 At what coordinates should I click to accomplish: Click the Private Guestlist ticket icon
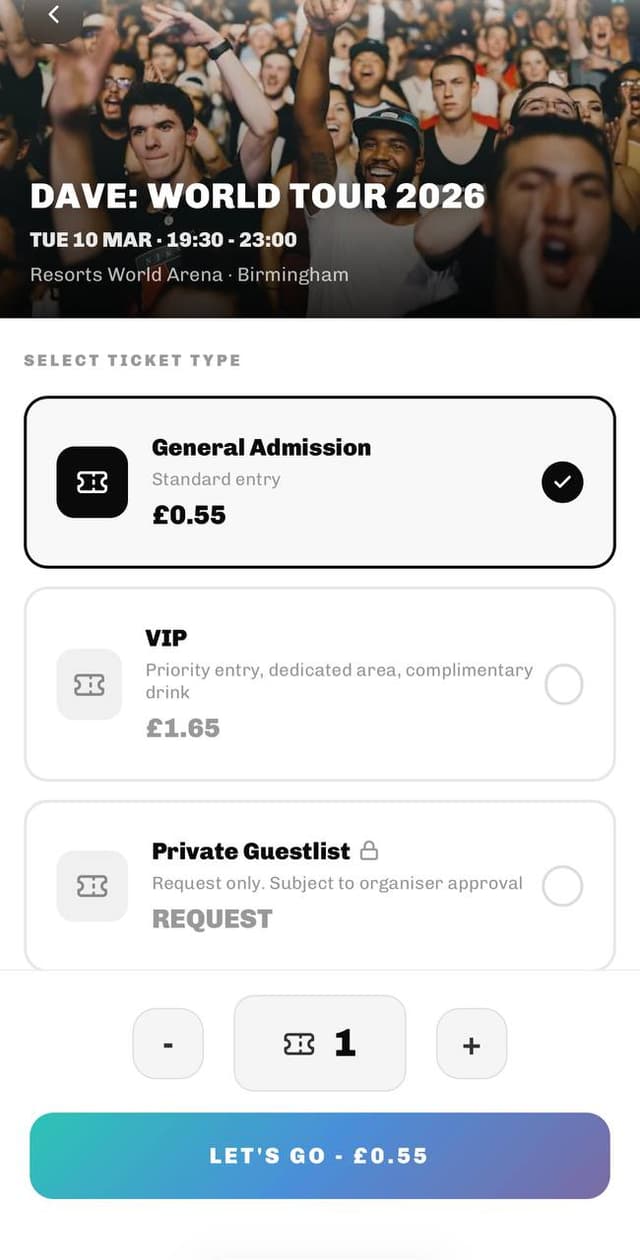tap(92, 886)
